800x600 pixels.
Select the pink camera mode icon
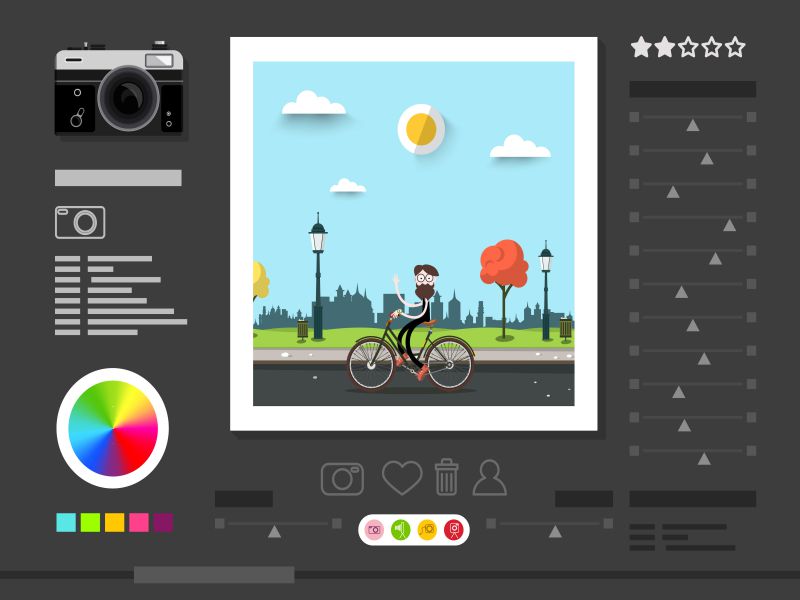(375, 530)
